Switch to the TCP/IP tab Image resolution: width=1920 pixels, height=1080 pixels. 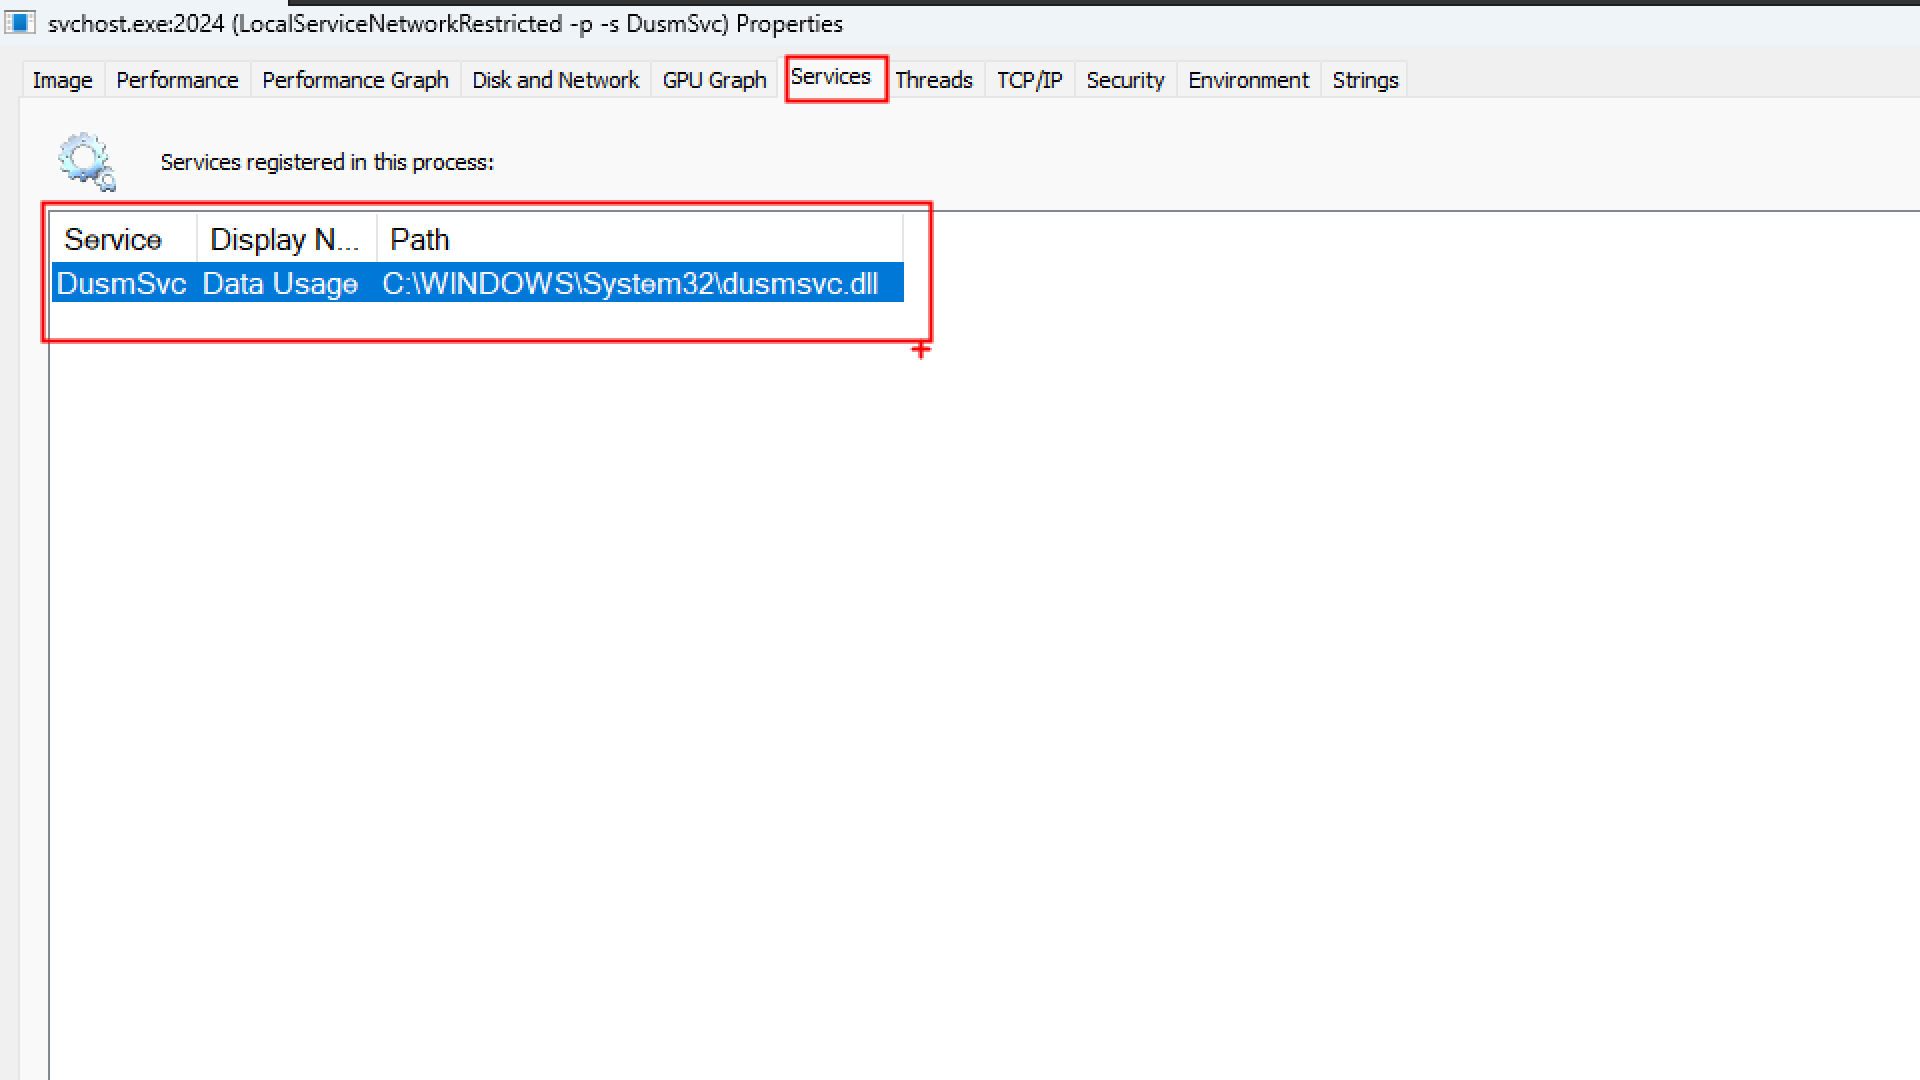click(x=1029, y=80)
